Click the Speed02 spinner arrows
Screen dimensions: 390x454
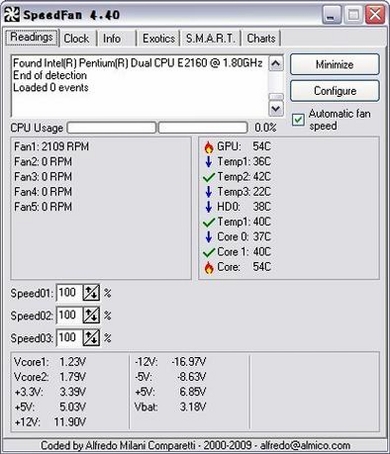click(91, 315)
